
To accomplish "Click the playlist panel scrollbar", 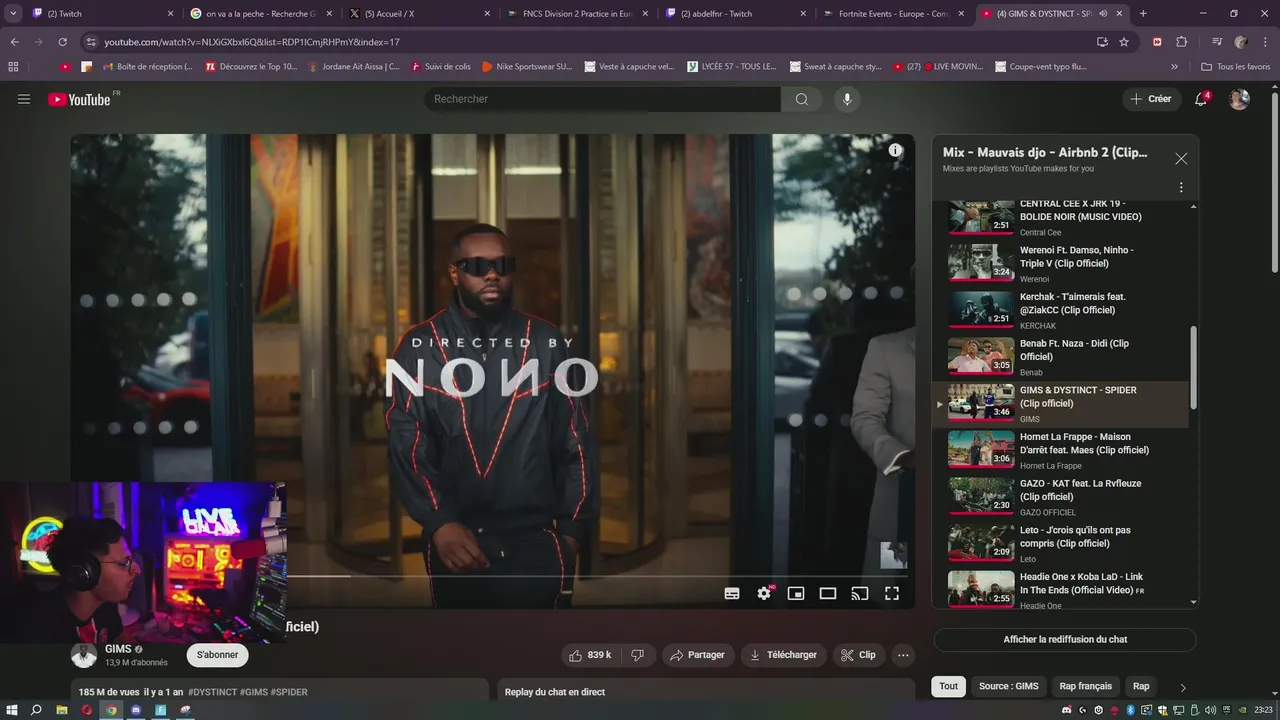I will [x=1193, y=368].
